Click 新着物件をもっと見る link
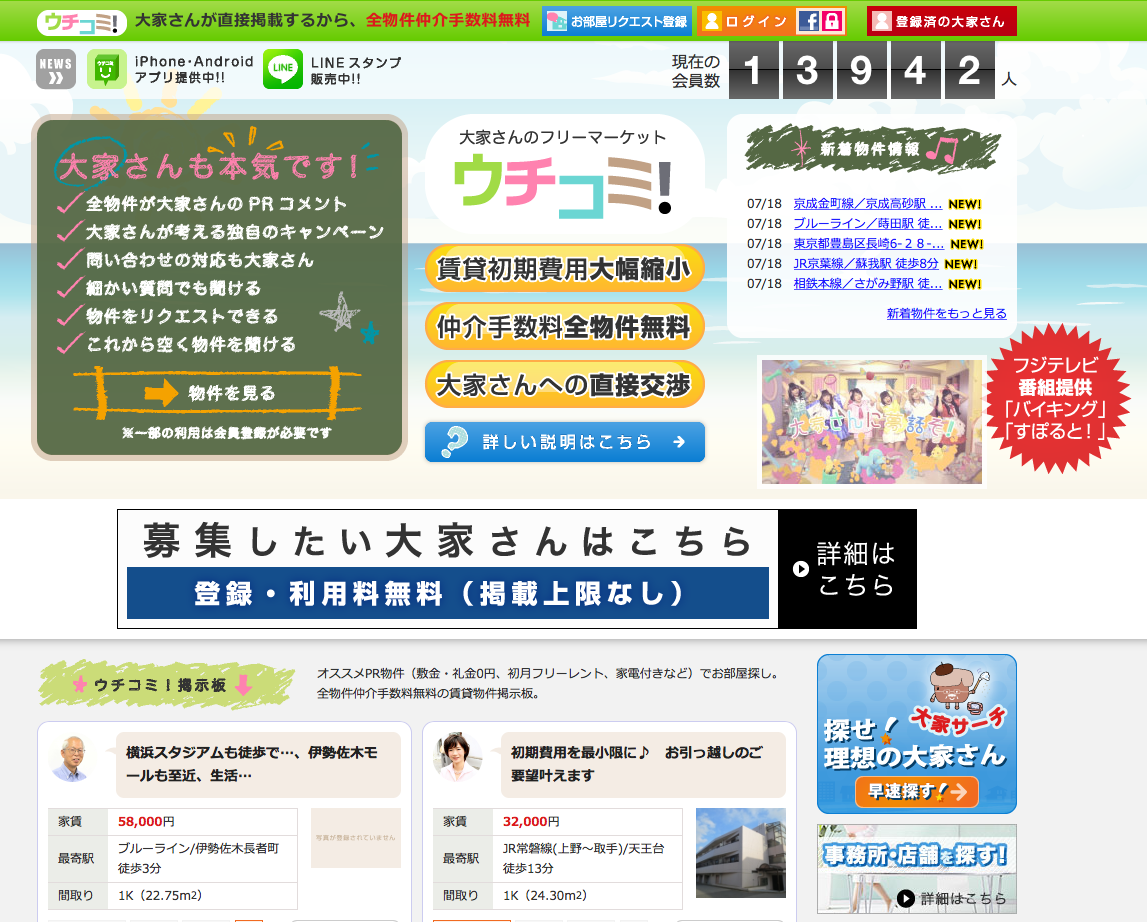Viewport: 1147px width, 922px height. [947, 313]
